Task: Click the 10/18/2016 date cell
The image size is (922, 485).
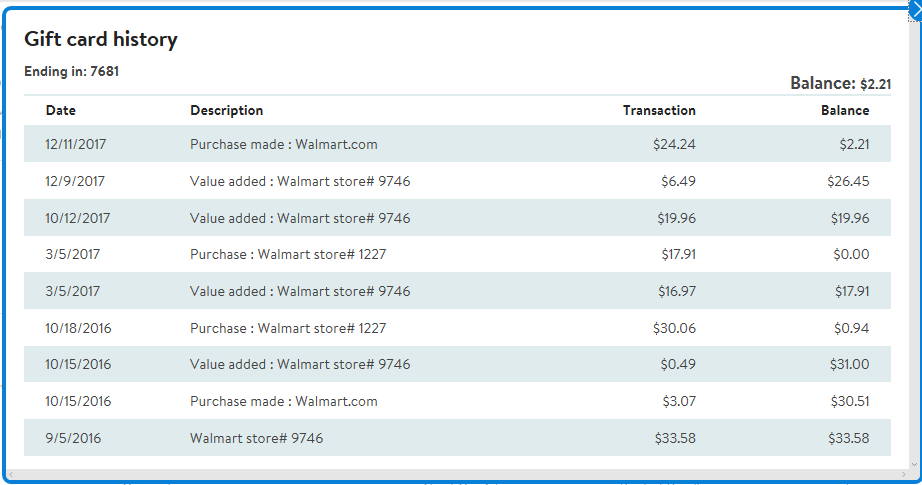Action: click(78, 328)
